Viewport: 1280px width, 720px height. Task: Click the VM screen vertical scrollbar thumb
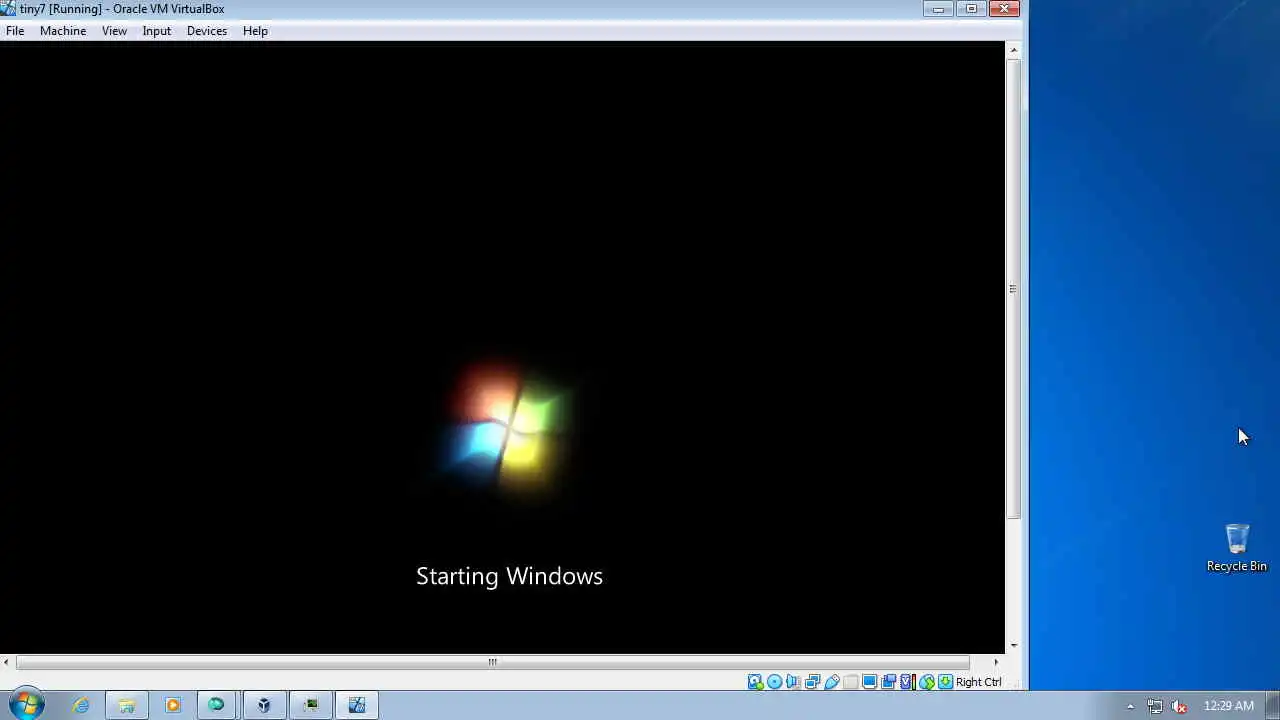click(1013, 288)
